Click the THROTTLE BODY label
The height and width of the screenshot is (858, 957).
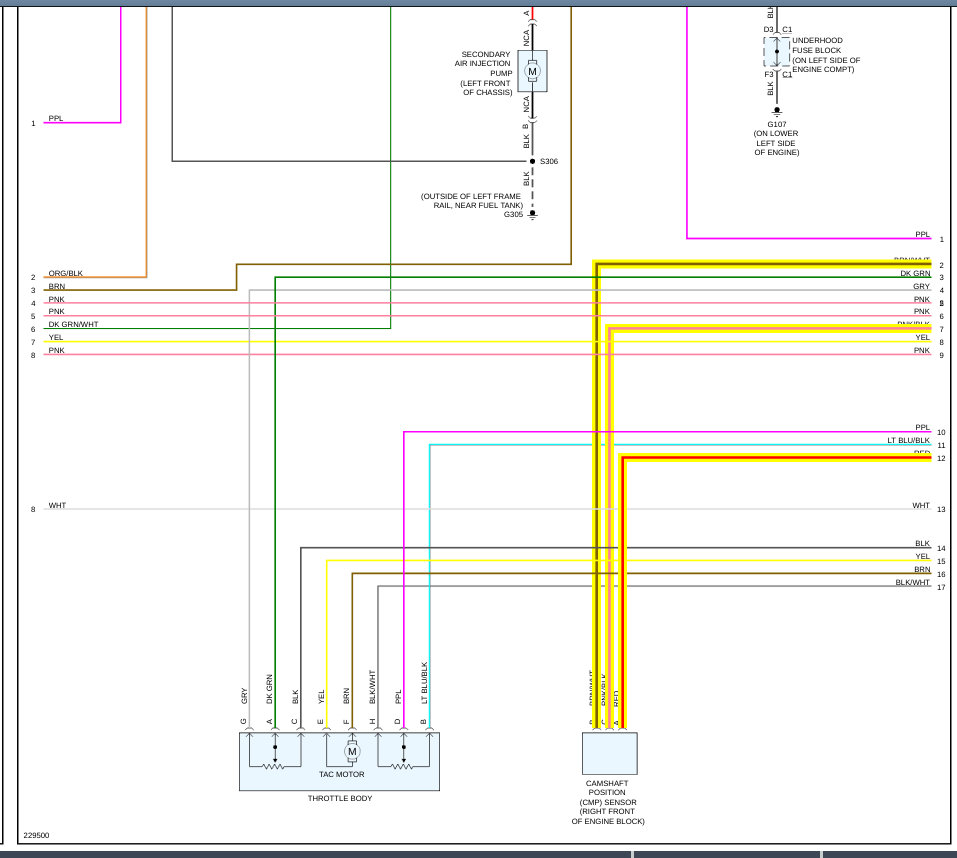point(340,798)
